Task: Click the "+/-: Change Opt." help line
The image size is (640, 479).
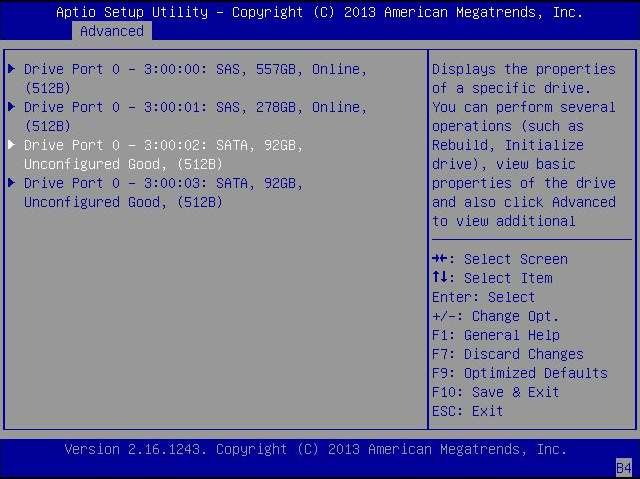Action: tap(495, 316)
